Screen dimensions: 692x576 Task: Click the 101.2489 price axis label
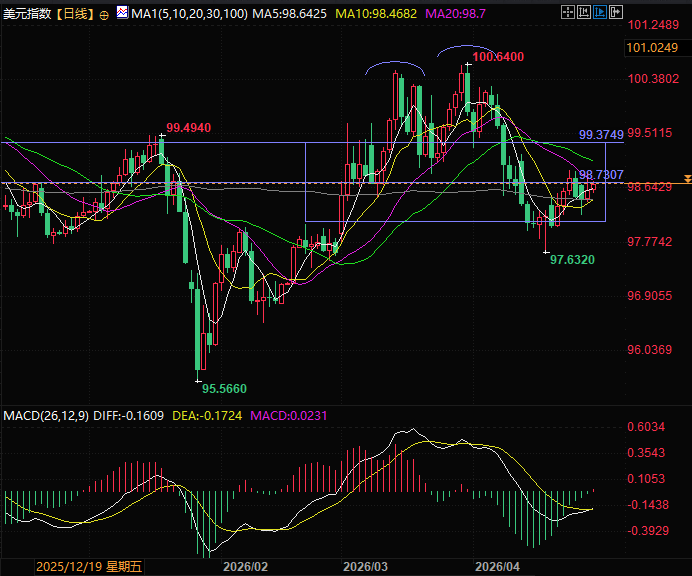click(x=653, y=25)
